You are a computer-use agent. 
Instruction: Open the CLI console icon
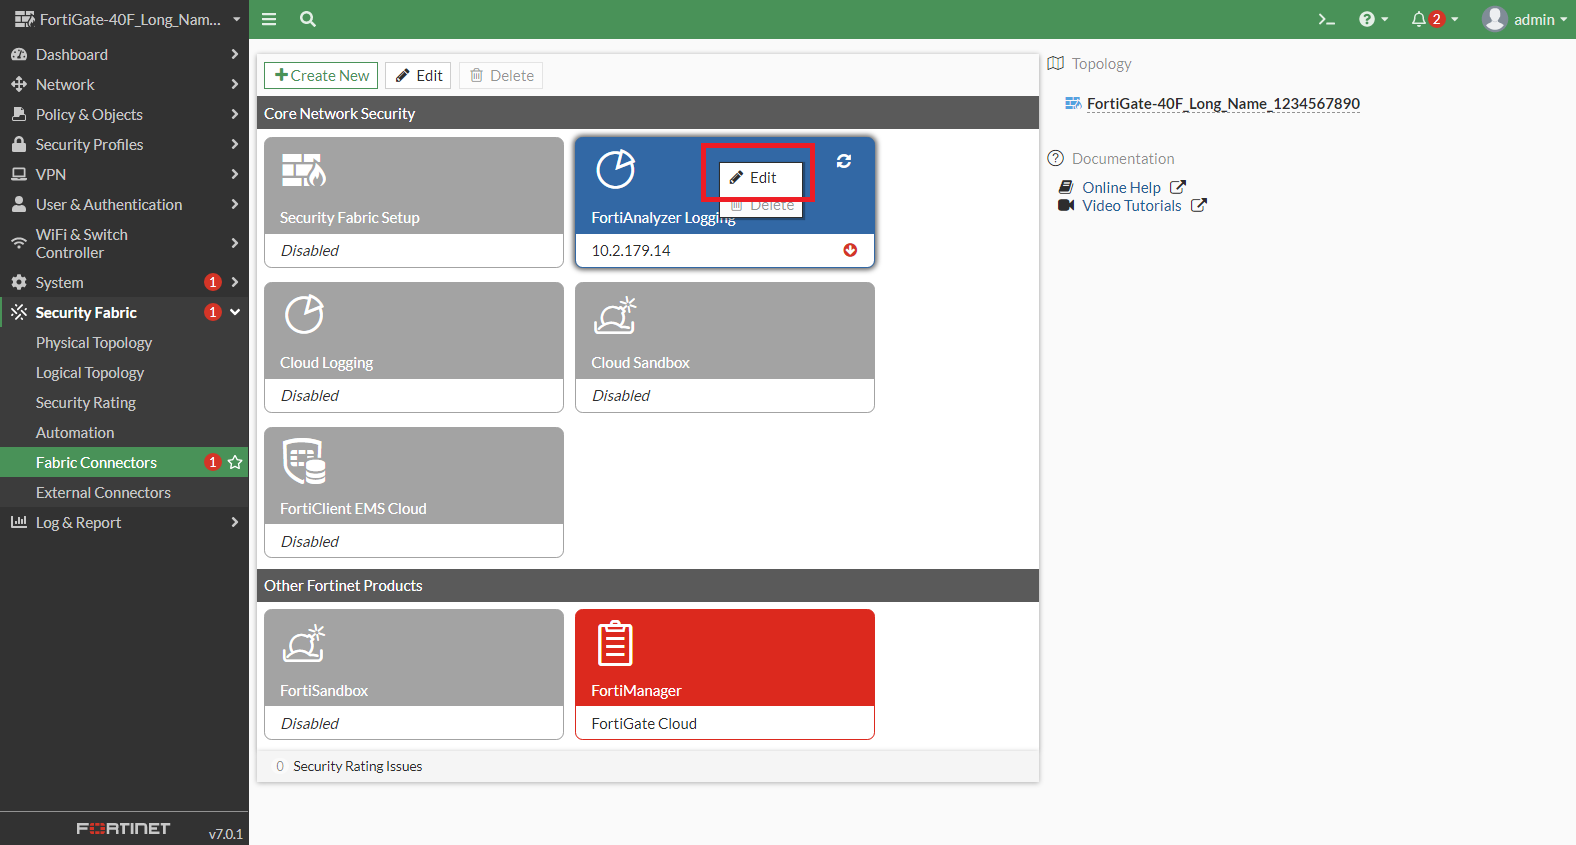tap(1327, 19)
